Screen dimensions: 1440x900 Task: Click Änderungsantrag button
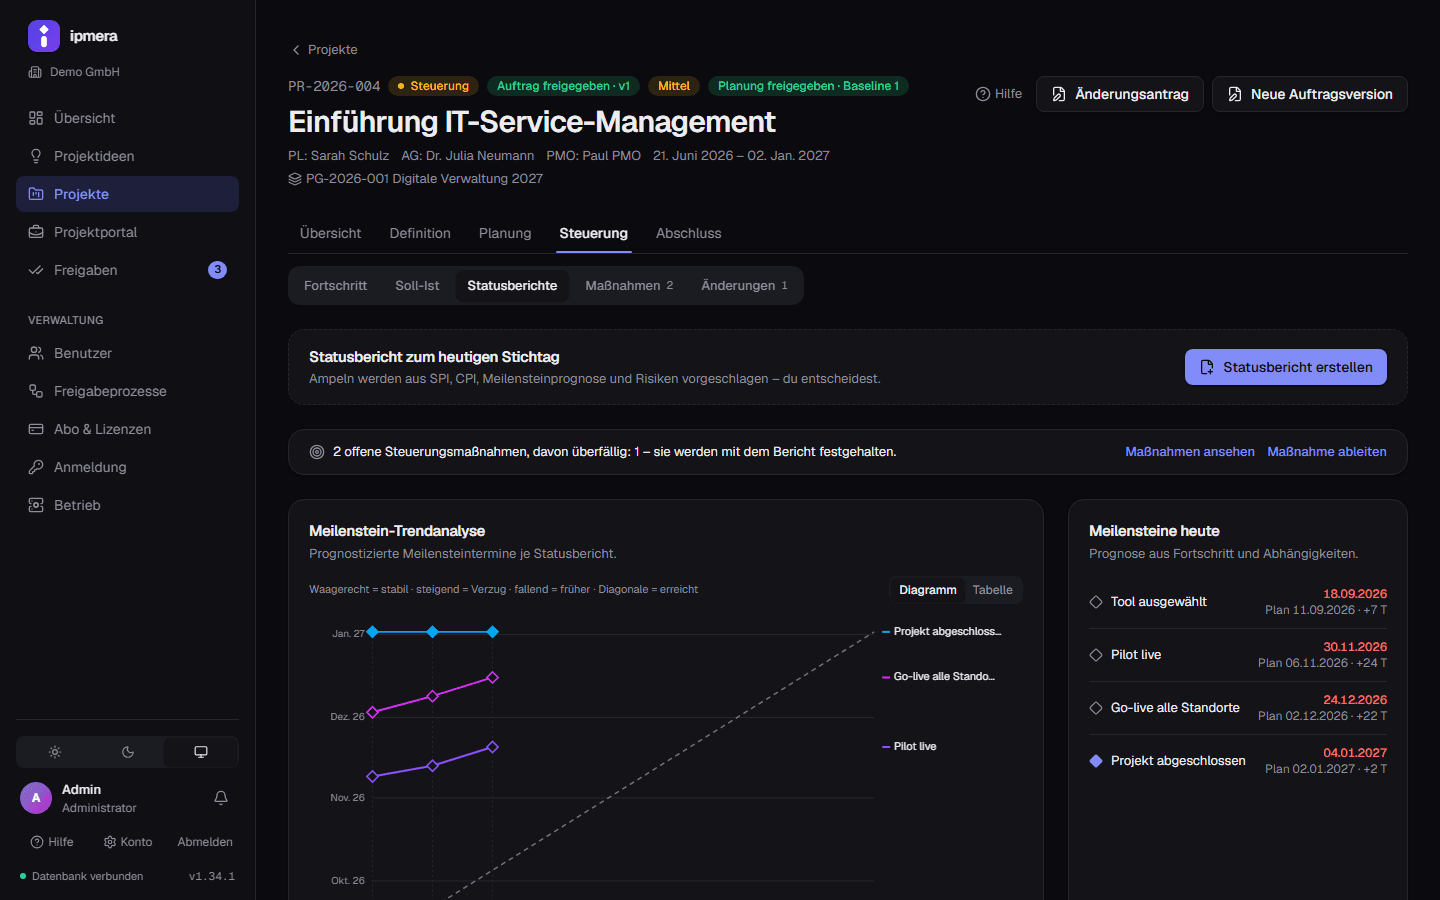coord(1120,94)
